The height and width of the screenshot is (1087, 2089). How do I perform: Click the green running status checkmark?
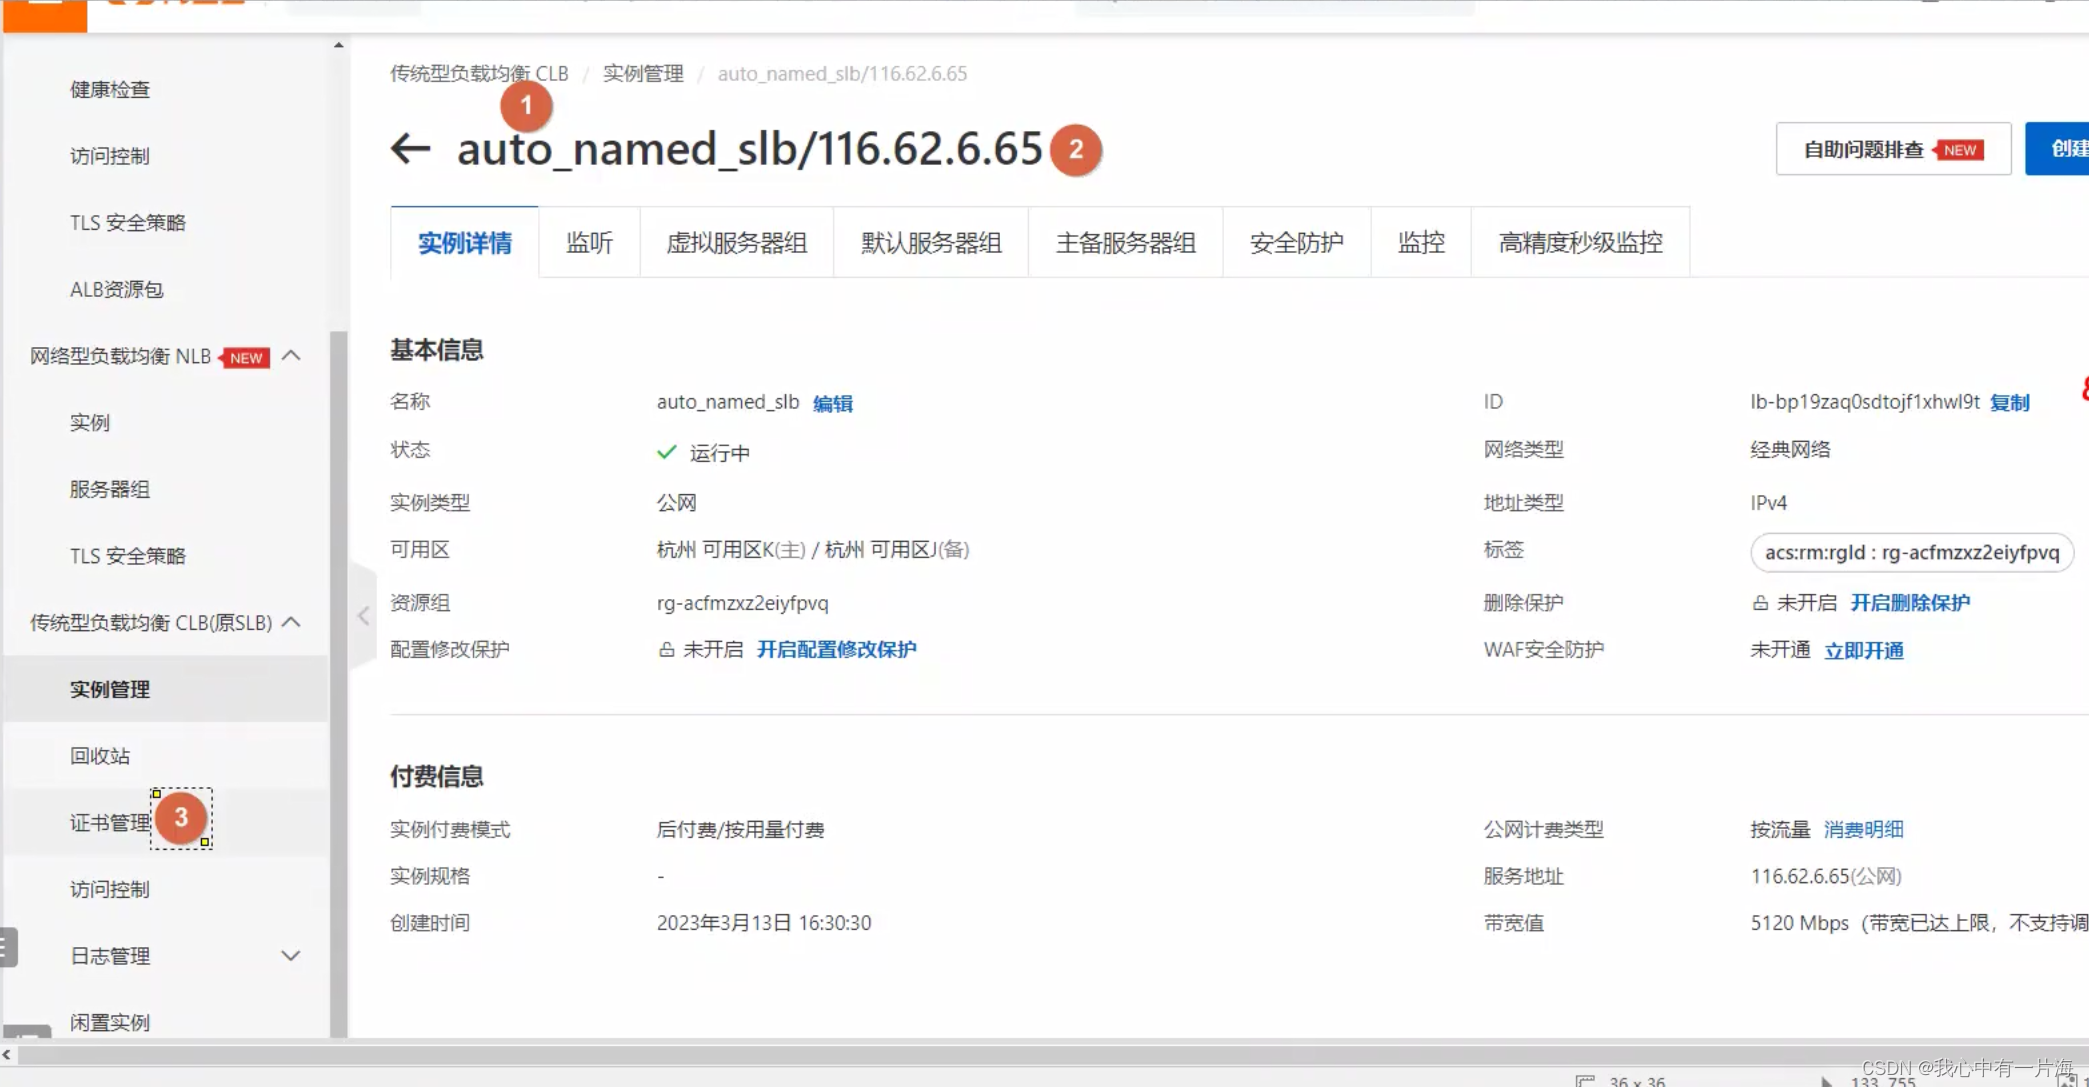pyautogui.click(x=667, y=452)
